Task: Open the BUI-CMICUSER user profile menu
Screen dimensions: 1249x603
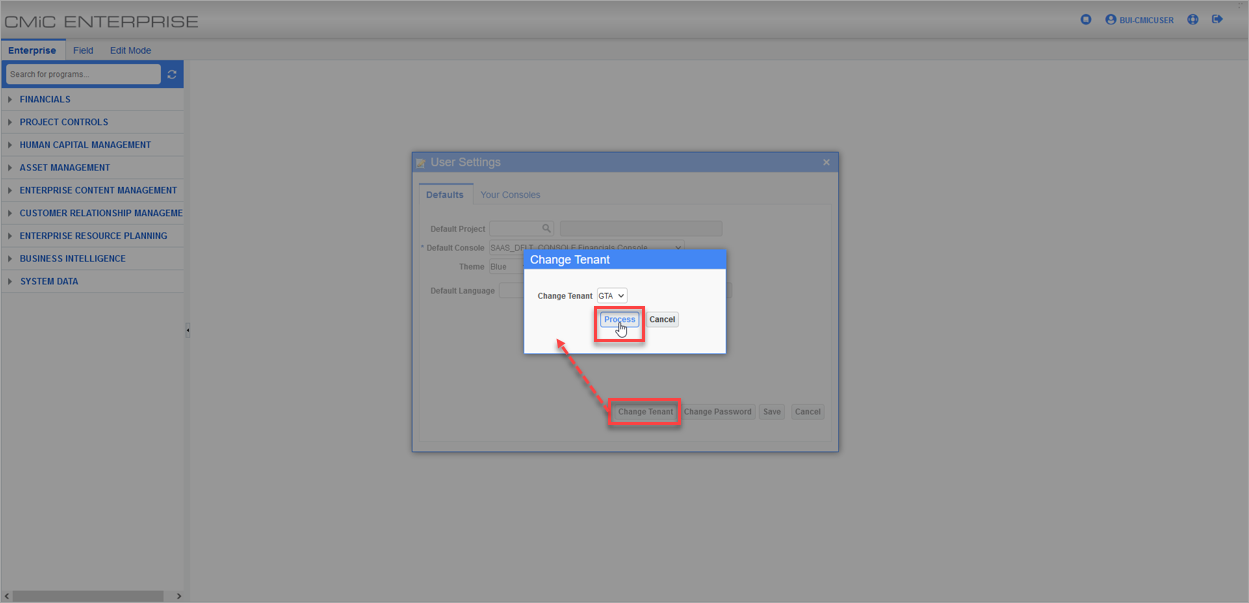Action: tap(1139, 20)
